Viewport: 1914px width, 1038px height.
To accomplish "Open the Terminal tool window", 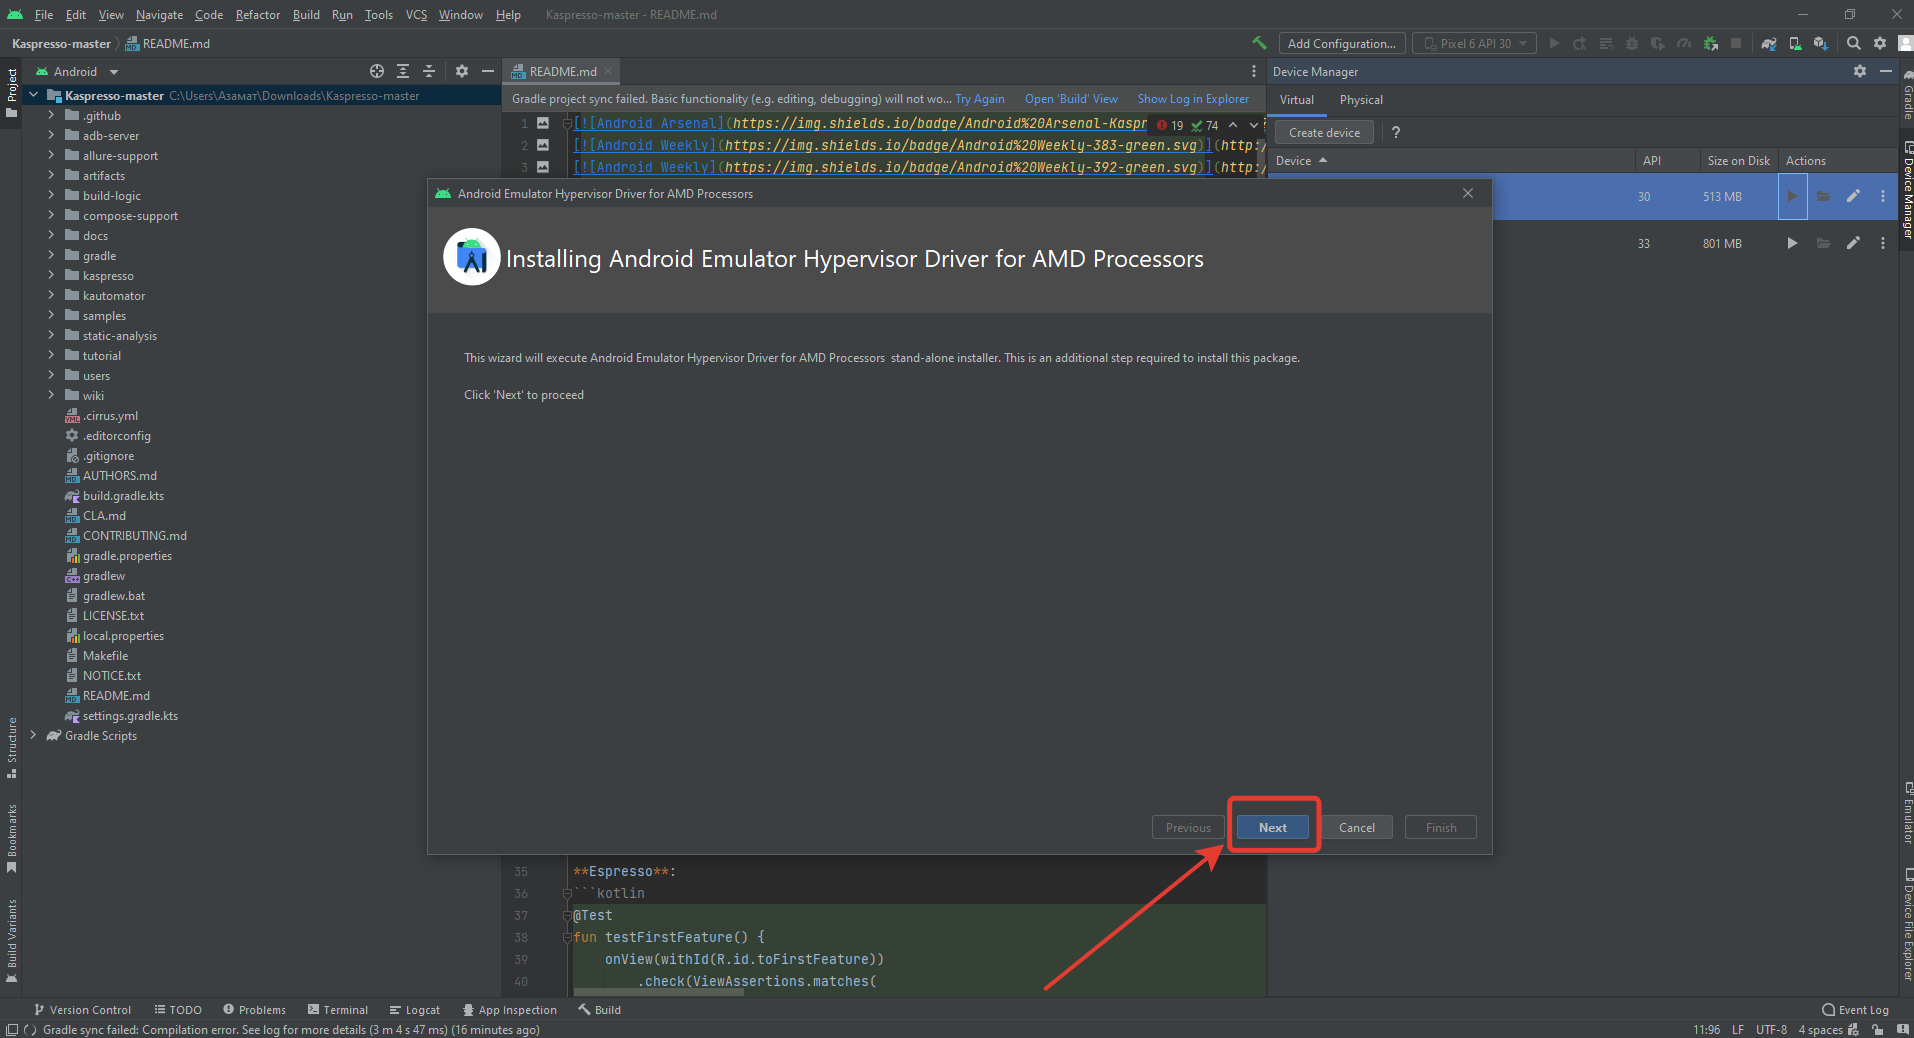I will click(338, 1010).
